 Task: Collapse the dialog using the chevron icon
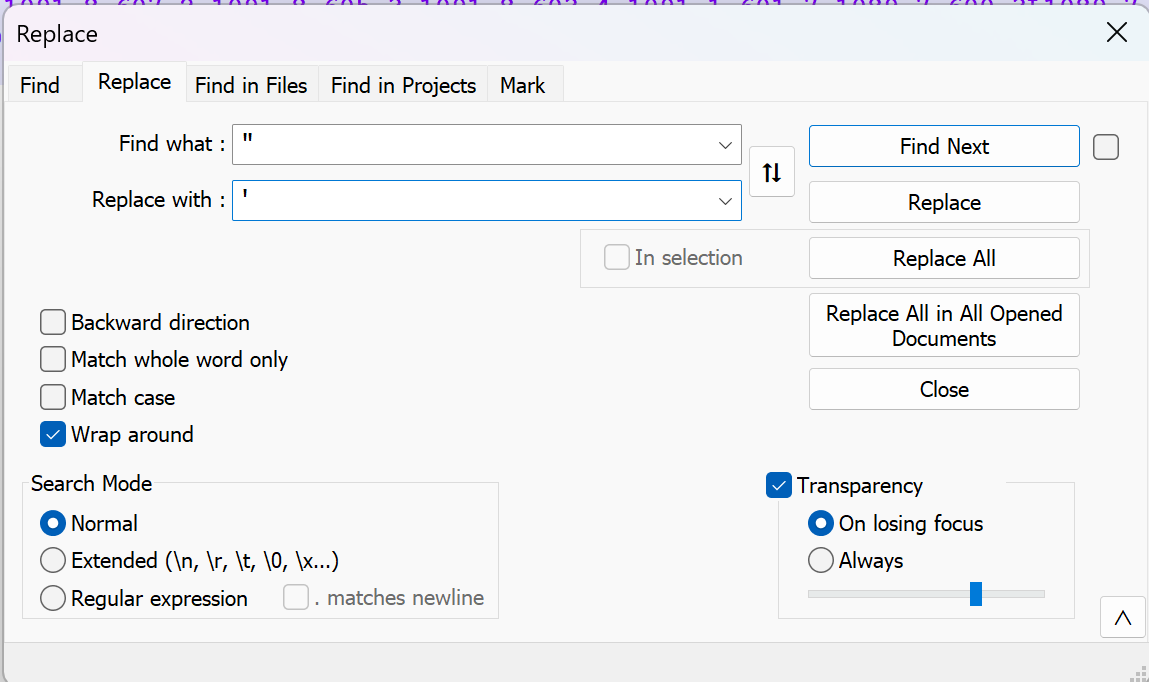[1122, 617]
